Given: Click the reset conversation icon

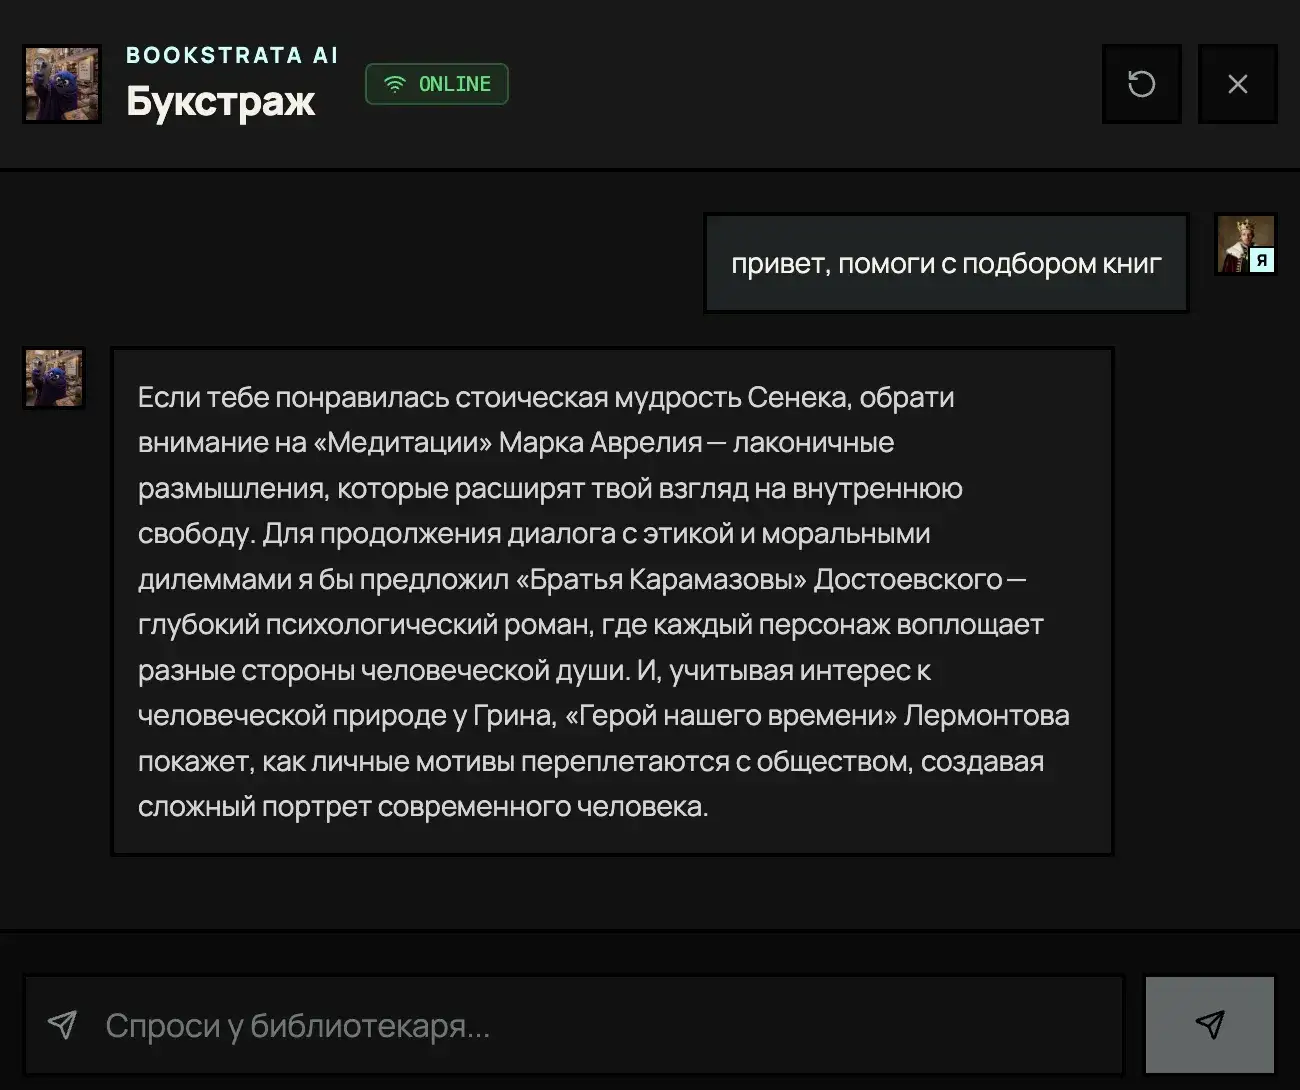Looking at the screenshot, I should coord(1141,84).
